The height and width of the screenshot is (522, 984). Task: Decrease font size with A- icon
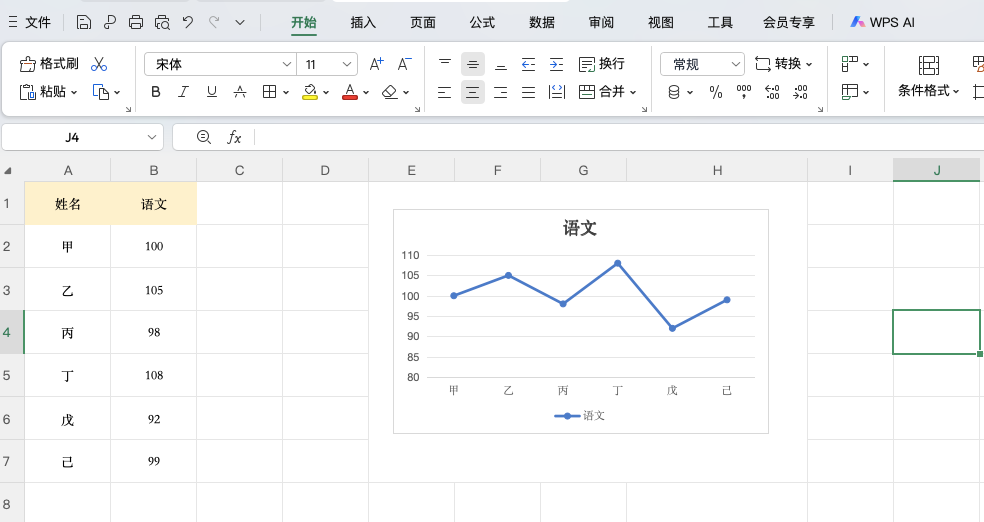pos(405,64)
